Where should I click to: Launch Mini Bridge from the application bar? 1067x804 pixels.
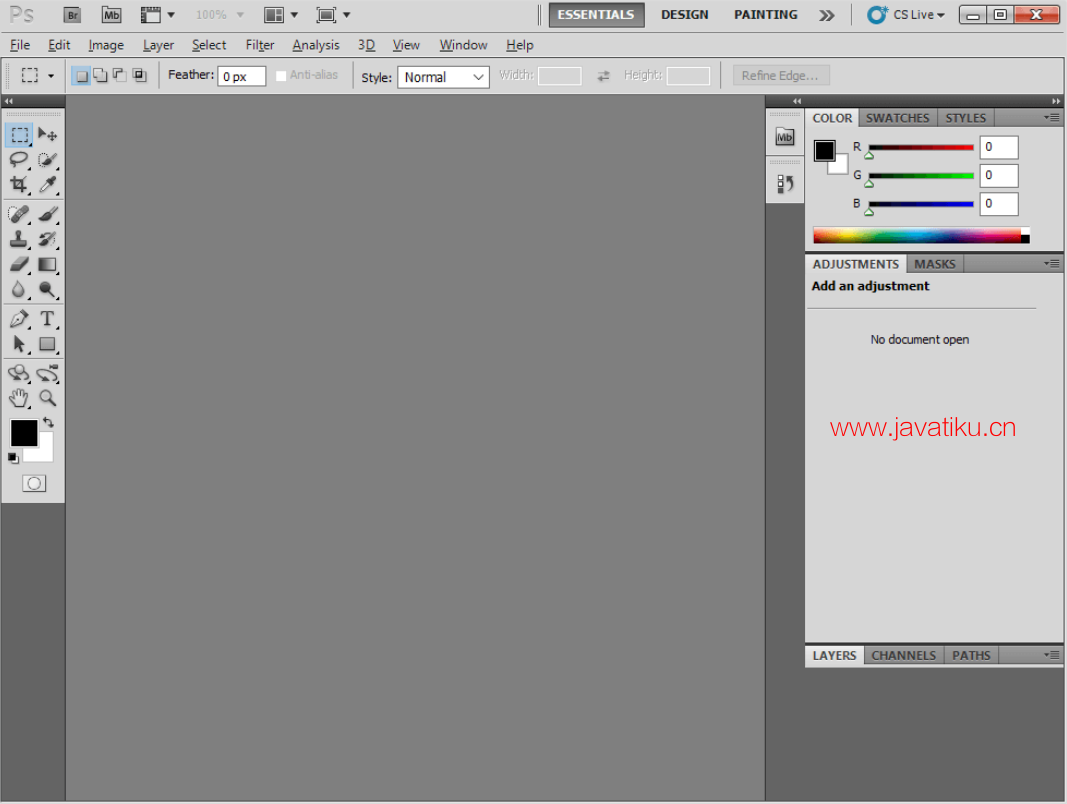pos(111,15)
